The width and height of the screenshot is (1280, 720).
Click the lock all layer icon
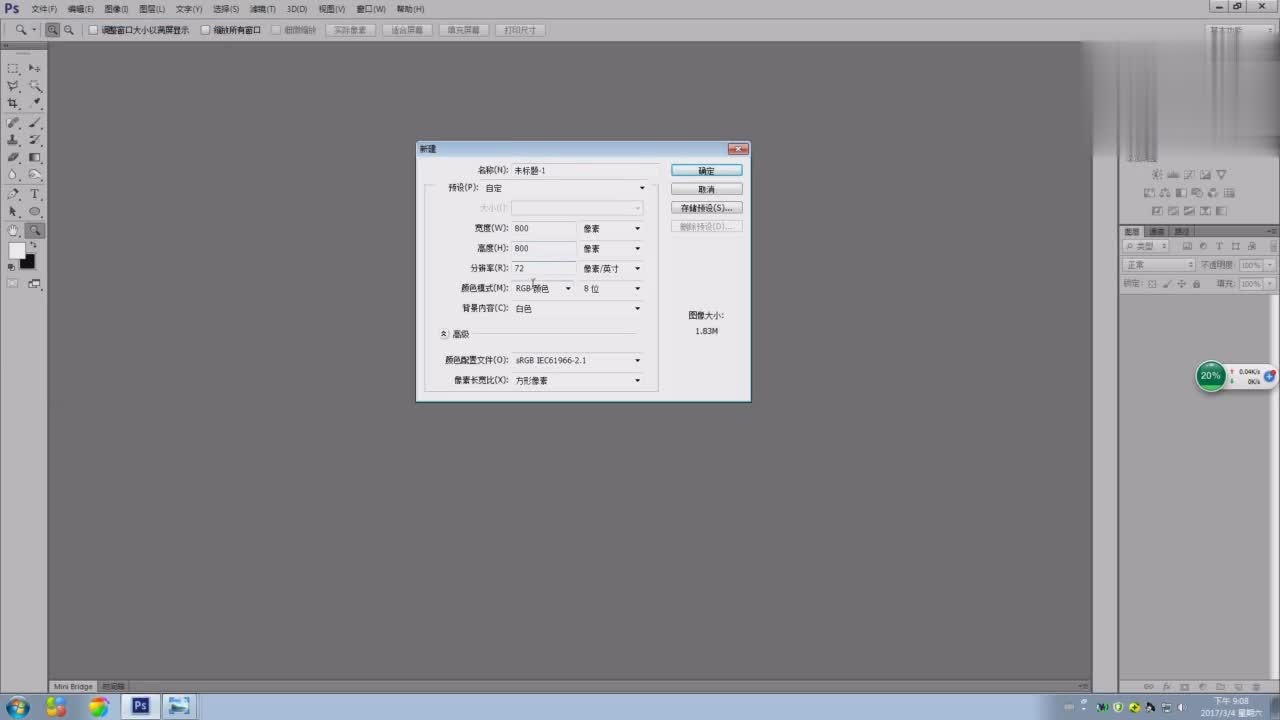[1196, 284]
